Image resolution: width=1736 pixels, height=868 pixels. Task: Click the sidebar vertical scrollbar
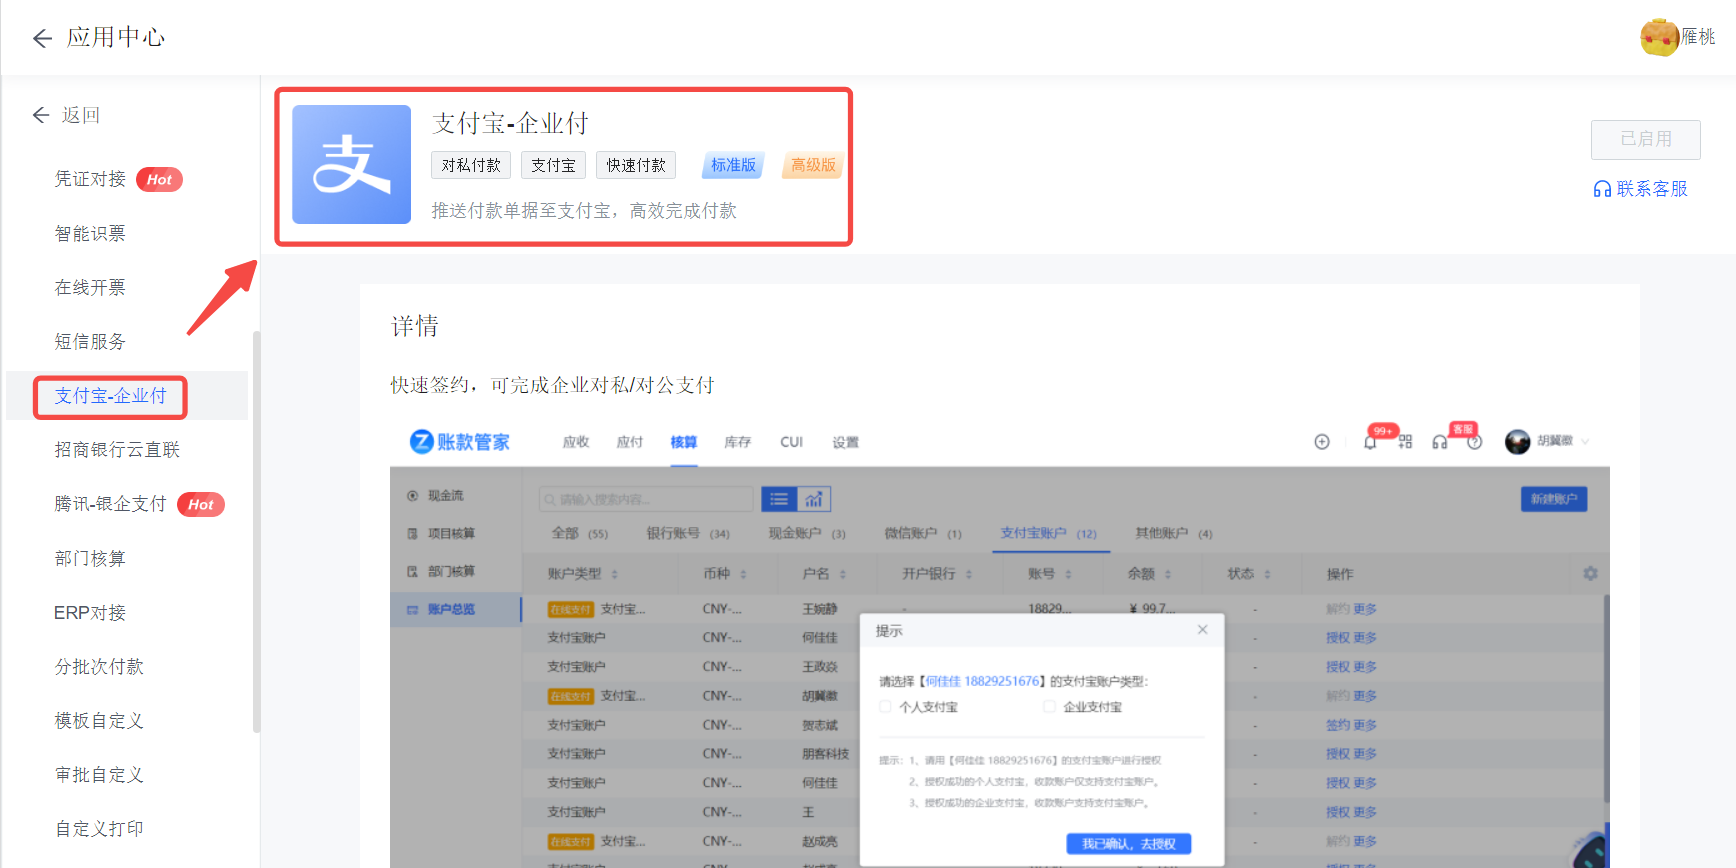[256, 530]
